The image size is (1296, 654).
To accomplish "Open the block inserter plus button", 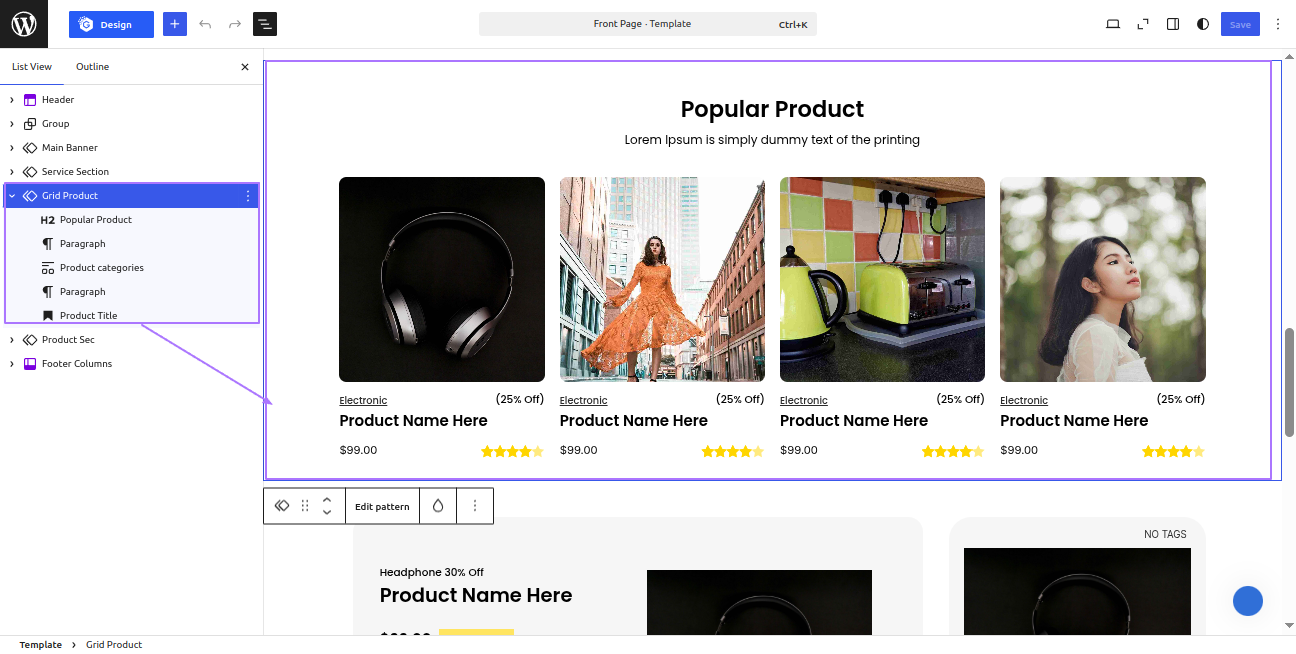I will 175,24.
